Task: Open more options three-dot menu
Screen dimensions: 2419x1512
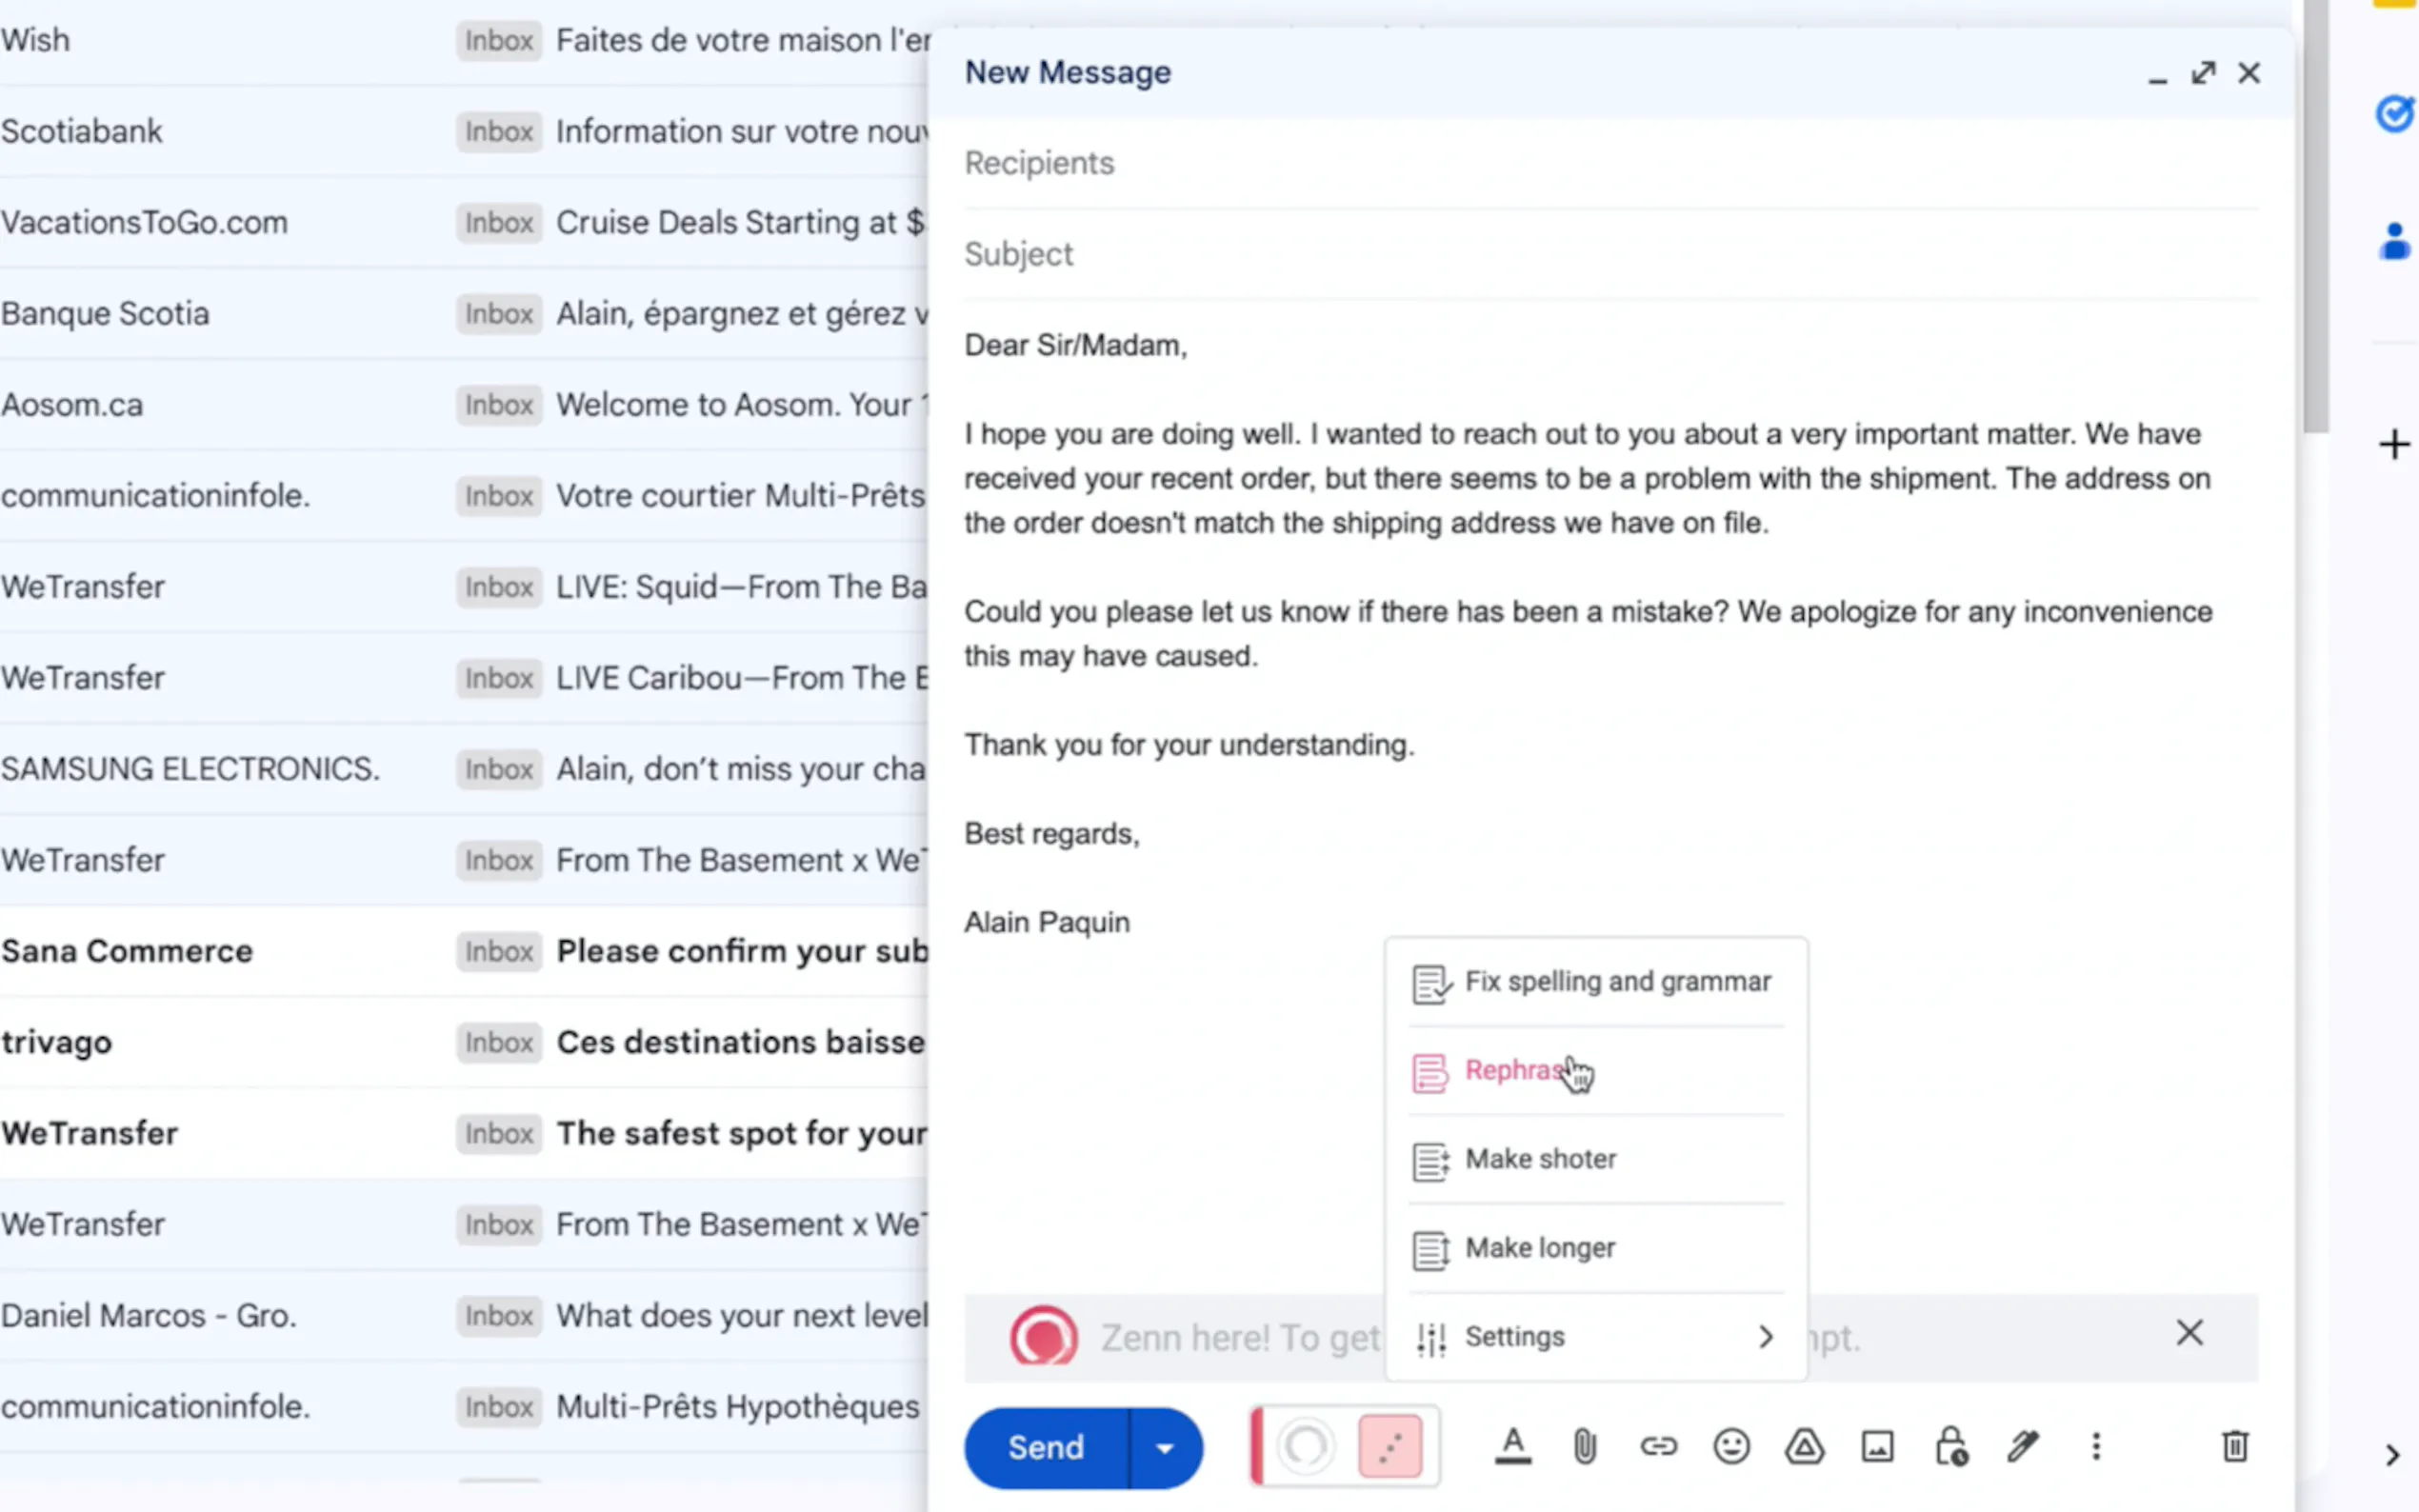Action: click(2096, 1446)
